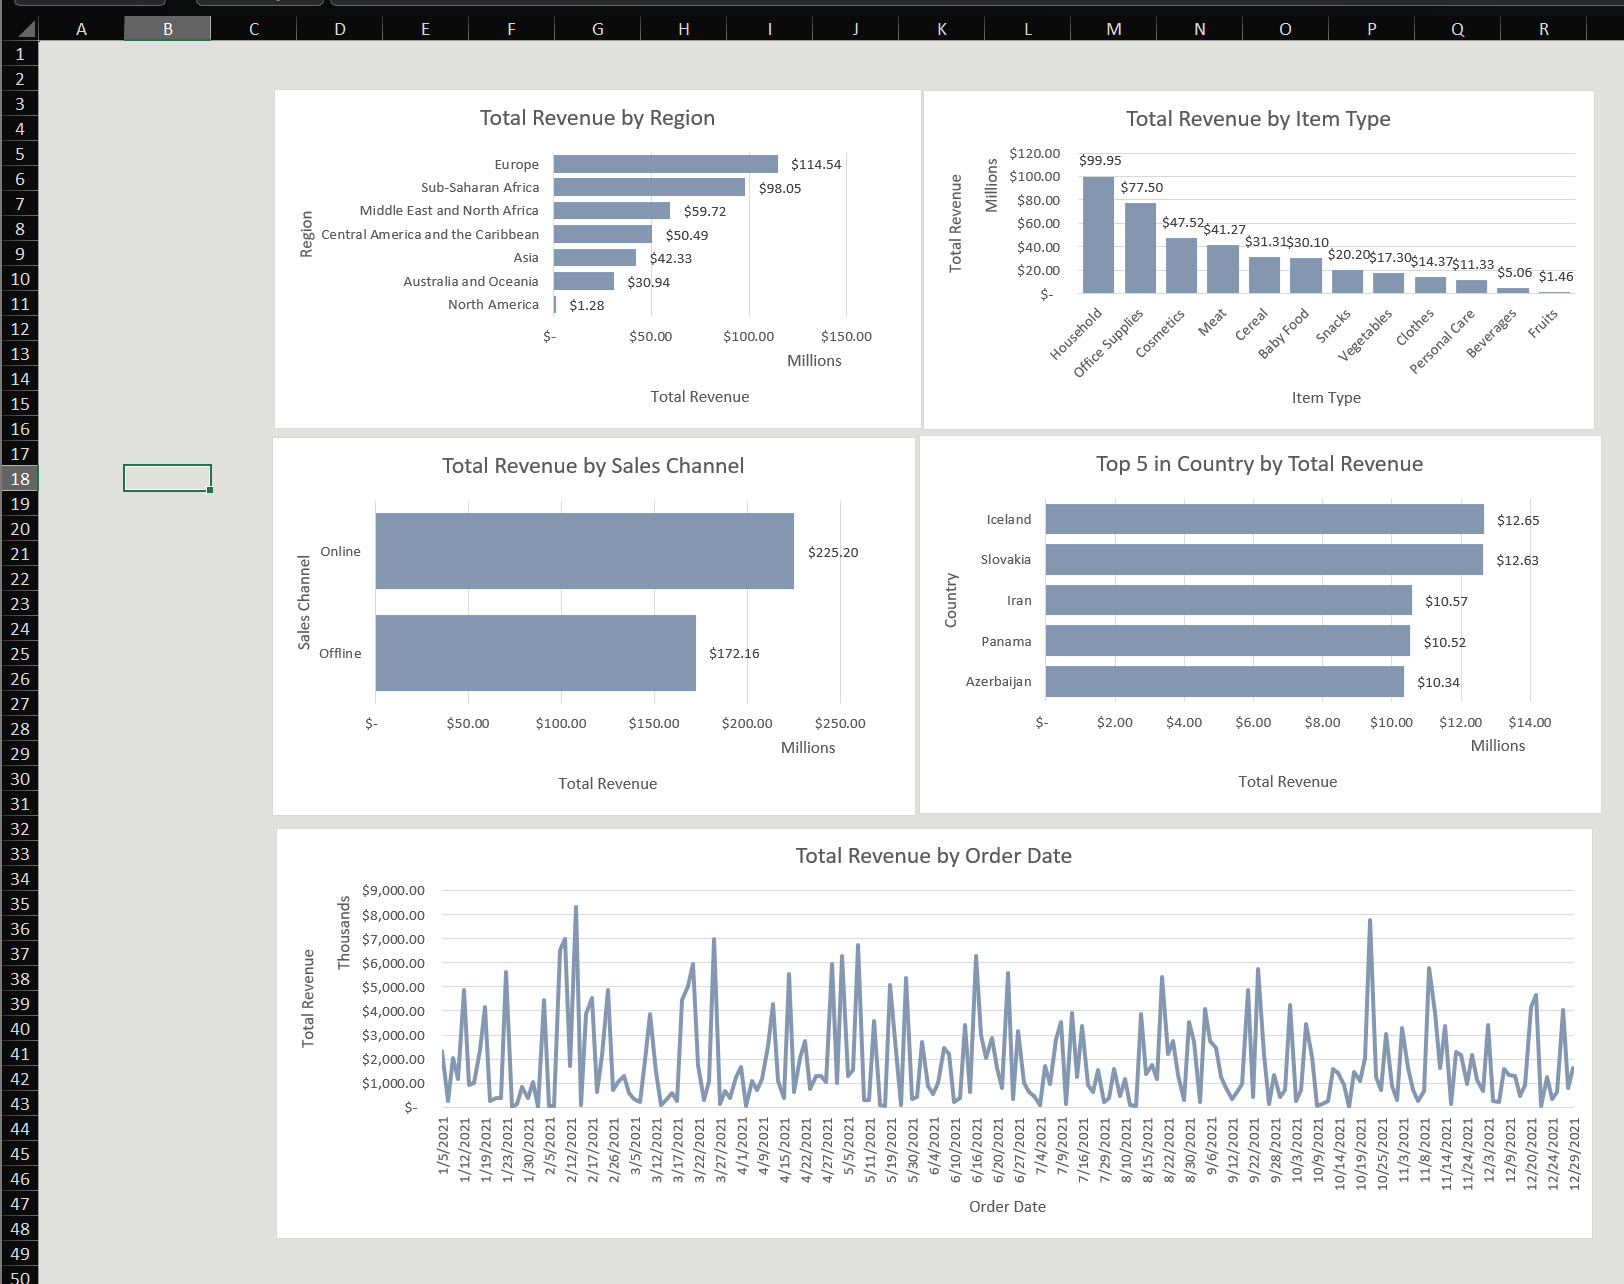This screenshot has height=1284, width=1624.
Task: Click Millions unit label in Region chart
Action: click(x=814, y=361)
